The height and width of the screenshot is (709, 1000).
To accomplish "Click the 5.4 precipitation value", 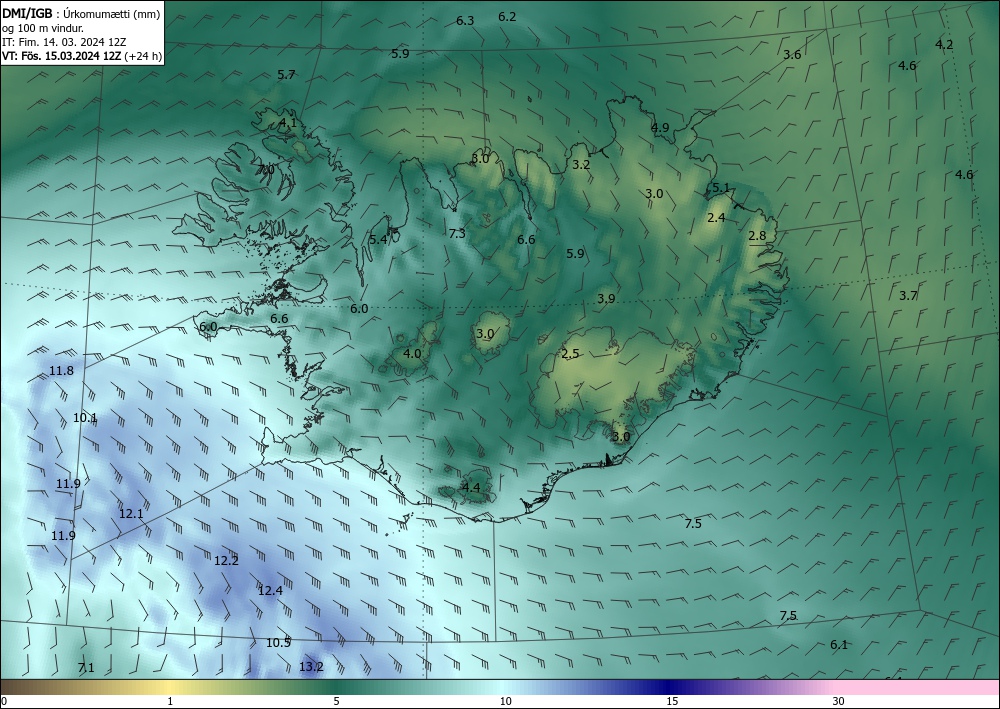I will [378, 239].
